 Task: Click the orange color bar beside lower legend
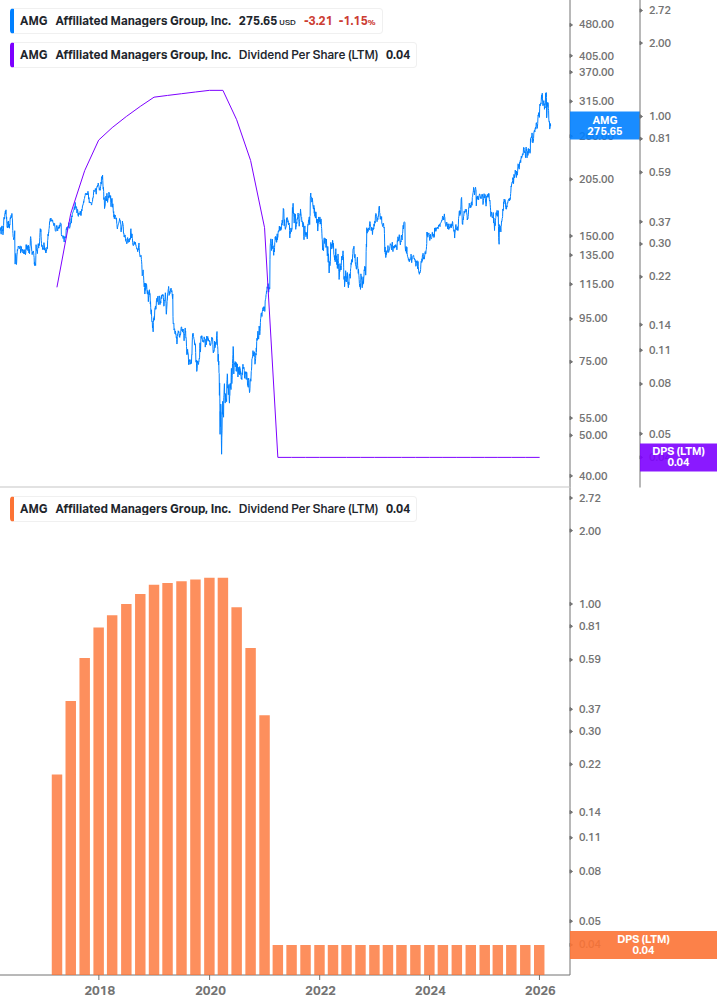(x=12, y=509)
